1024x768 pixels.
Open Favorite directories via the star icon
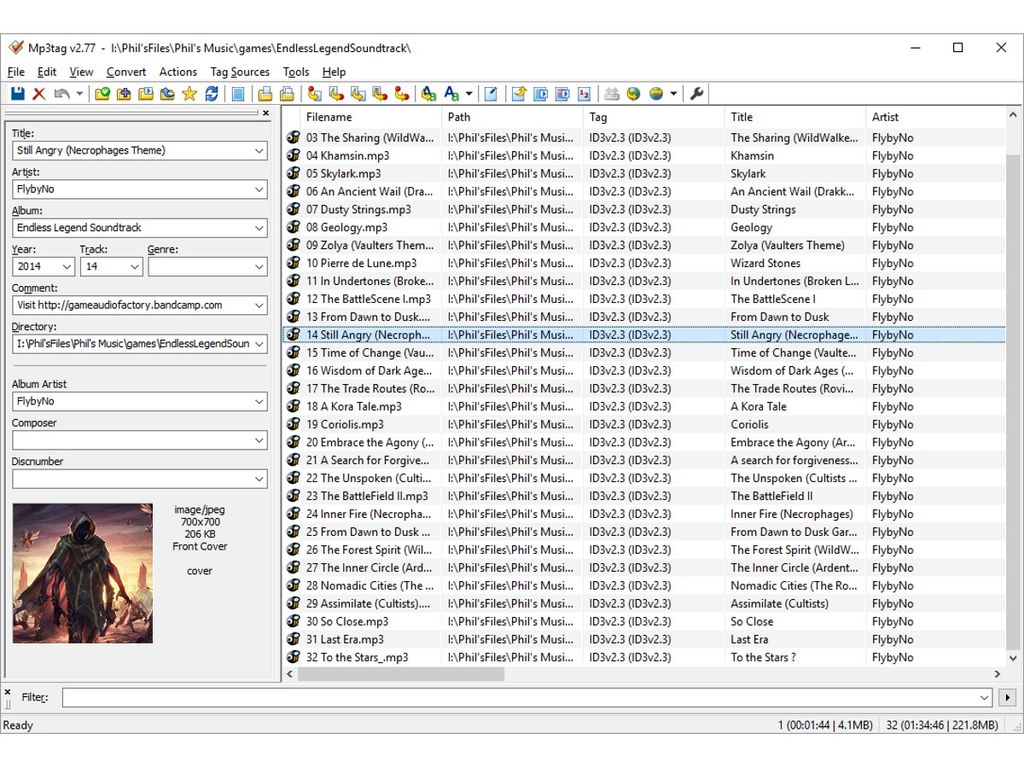click(x=187, y=93)
